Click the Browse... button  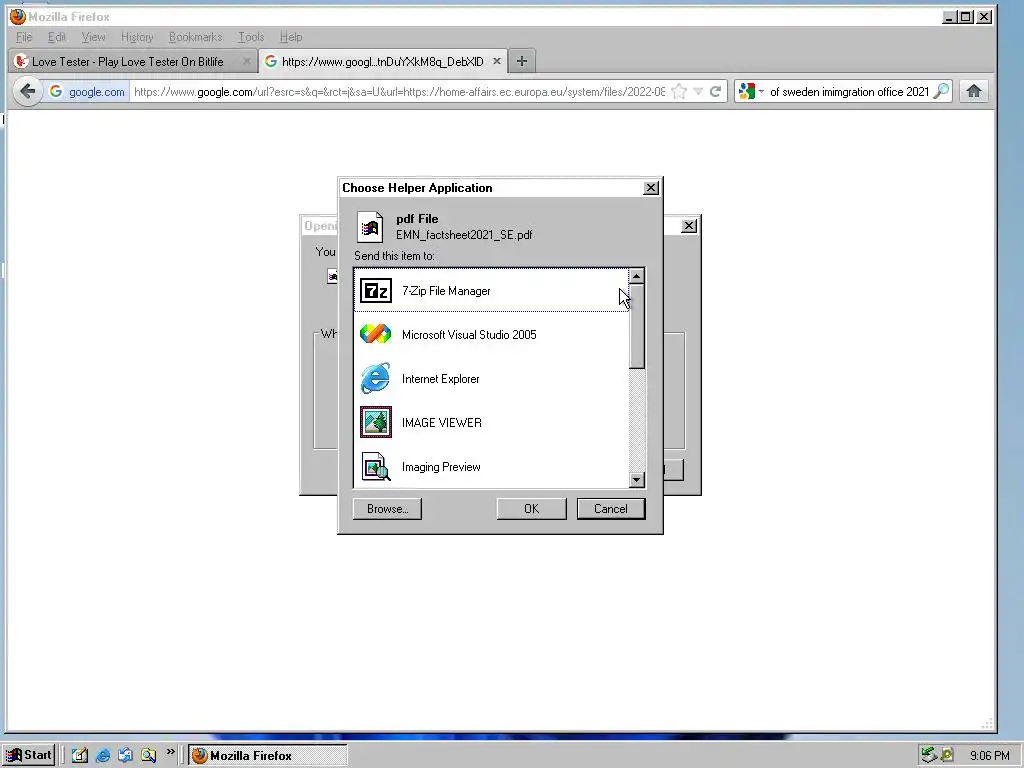(x=387, y=509)
